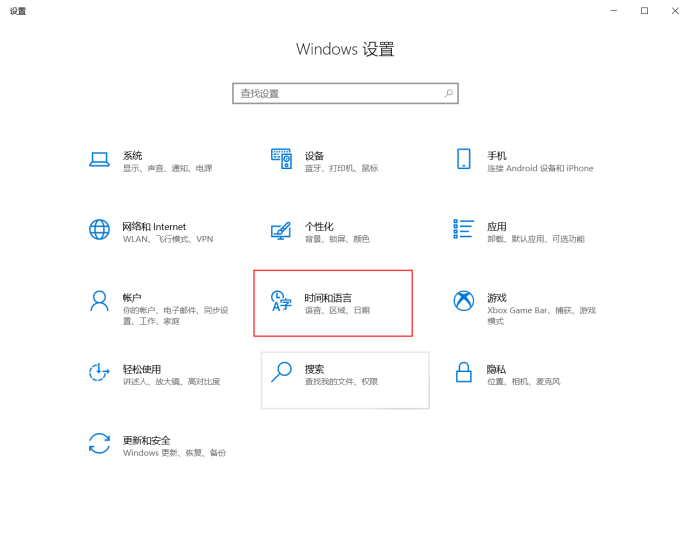Open the Update & Security sync icon

99,443
